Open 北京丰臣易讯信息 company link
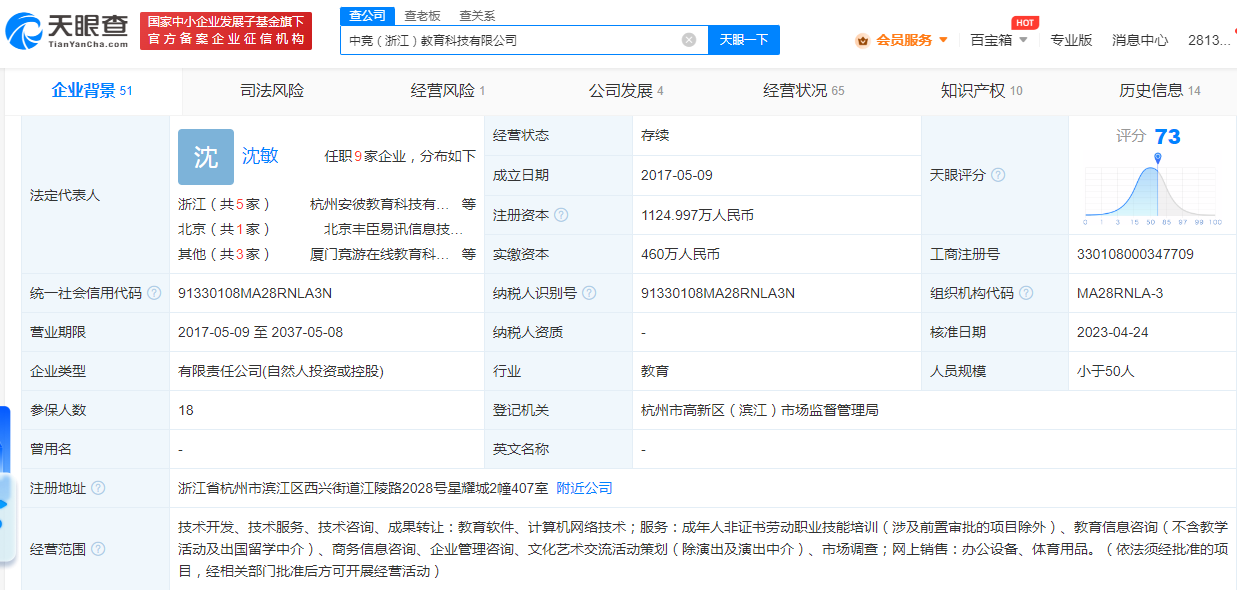 [x=393, y=229]
